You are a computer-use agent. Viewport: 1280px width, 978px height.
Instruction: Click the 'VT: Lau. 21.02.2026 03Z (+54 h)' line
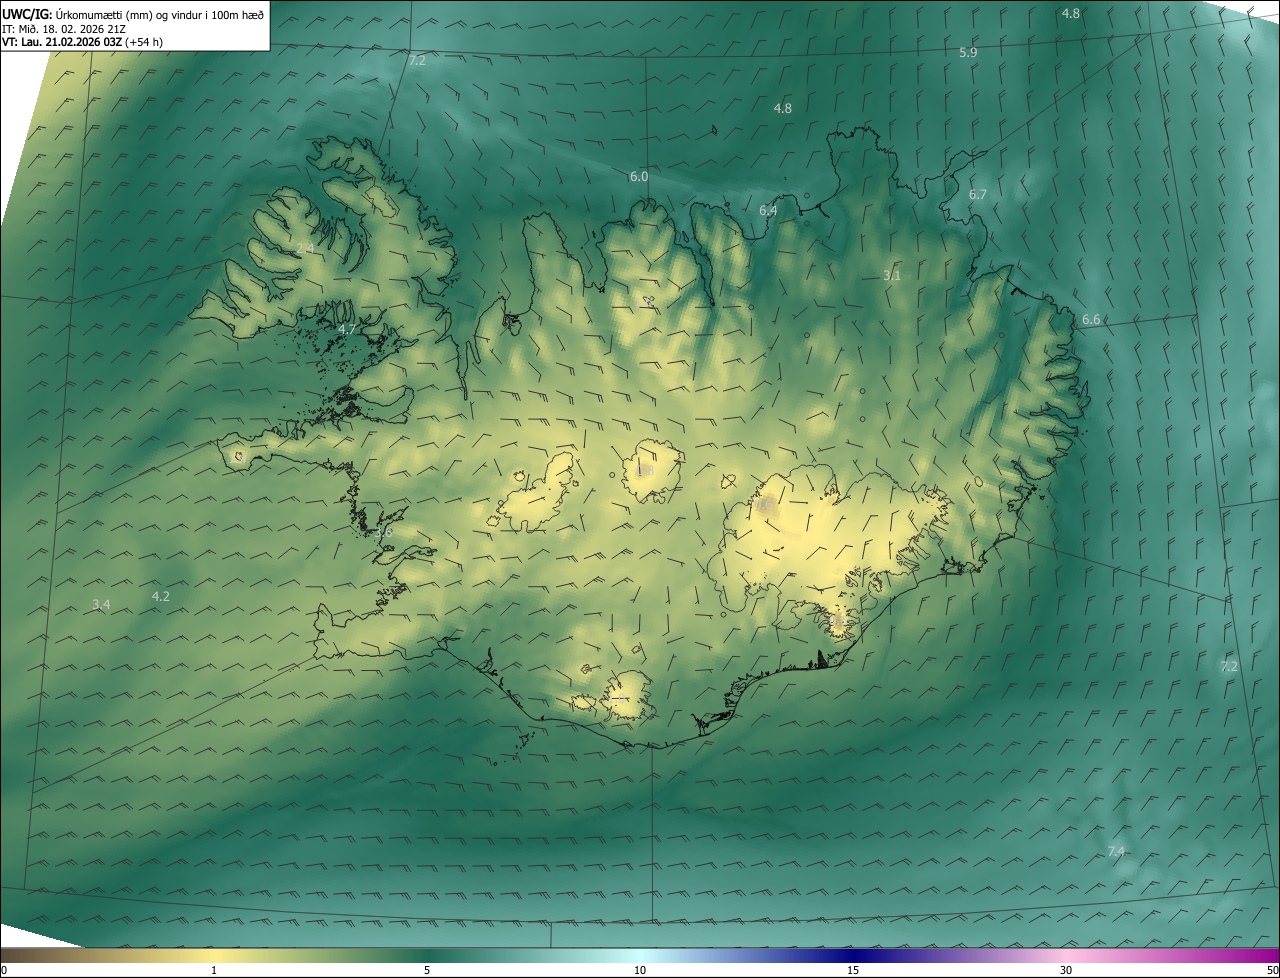[82, 42]
